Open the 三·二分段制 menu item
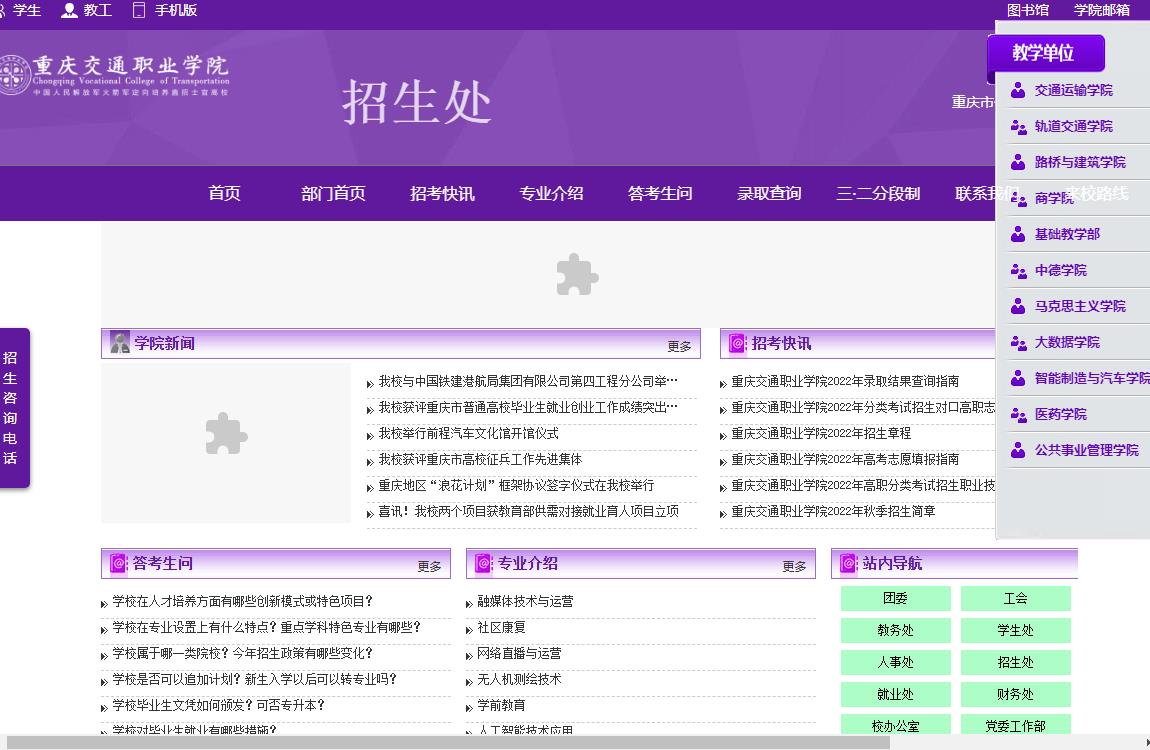Viewport: 1150px width, 750px height. point(878,193)
